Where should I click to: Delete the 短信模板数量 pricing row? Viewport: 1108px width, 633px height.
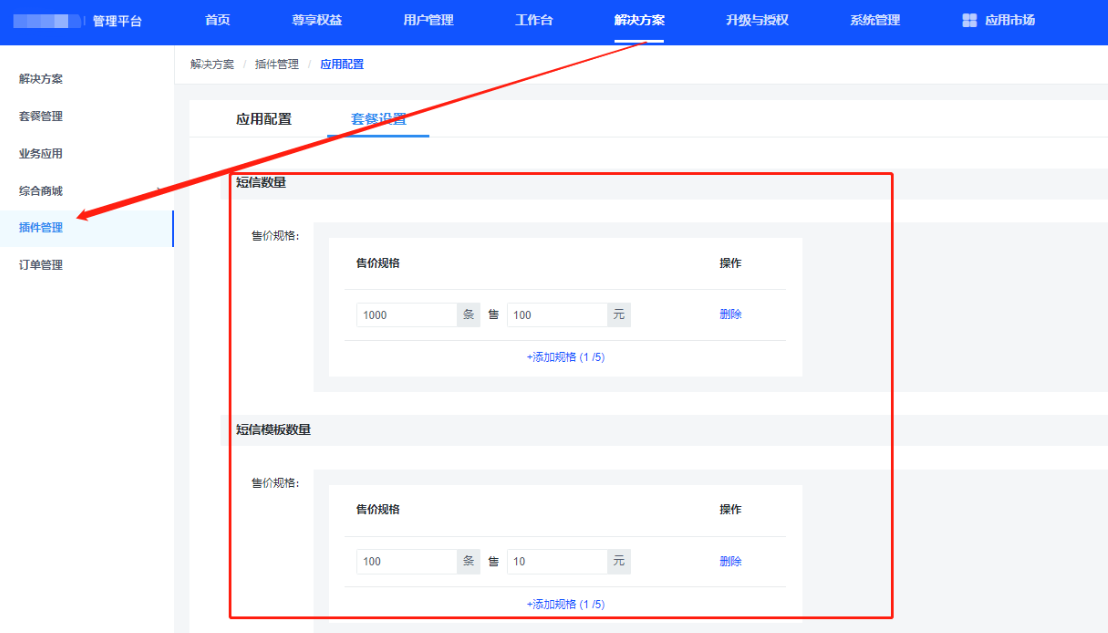[x=730, y=561]
